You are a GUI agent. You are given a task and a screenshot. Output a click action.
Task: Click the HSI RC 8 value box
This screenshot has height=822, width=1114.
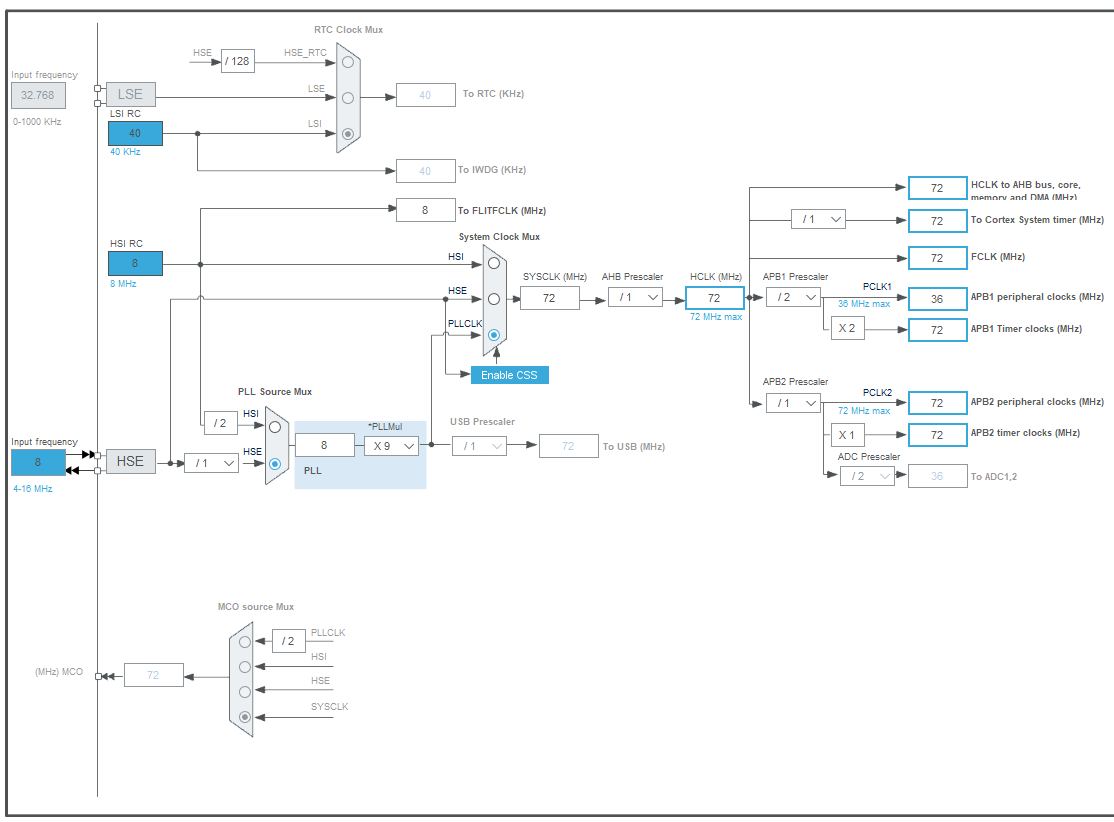135,264
